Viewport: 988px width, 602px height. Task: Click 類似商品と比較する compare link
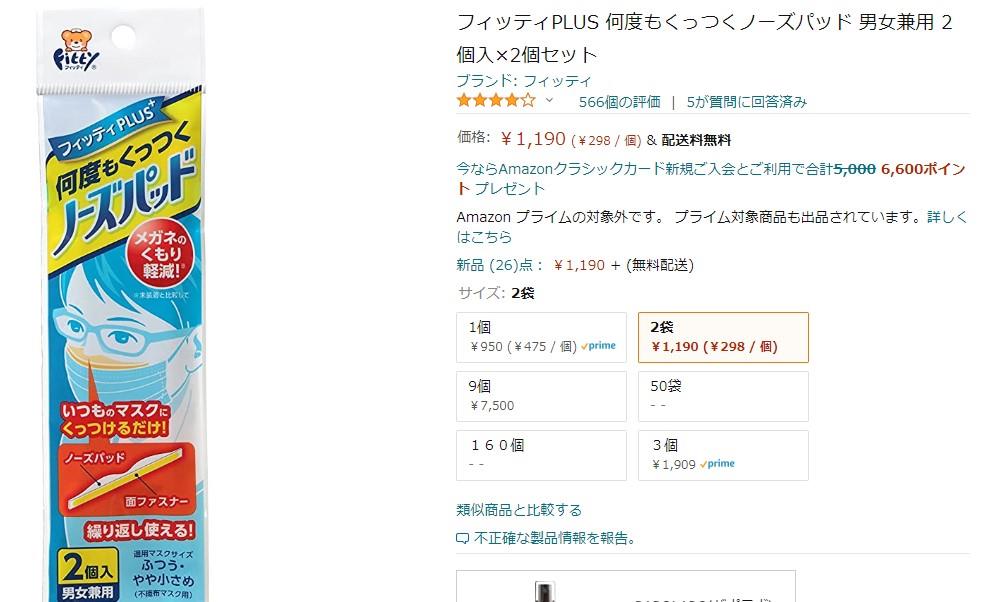(x=519, y=509)
